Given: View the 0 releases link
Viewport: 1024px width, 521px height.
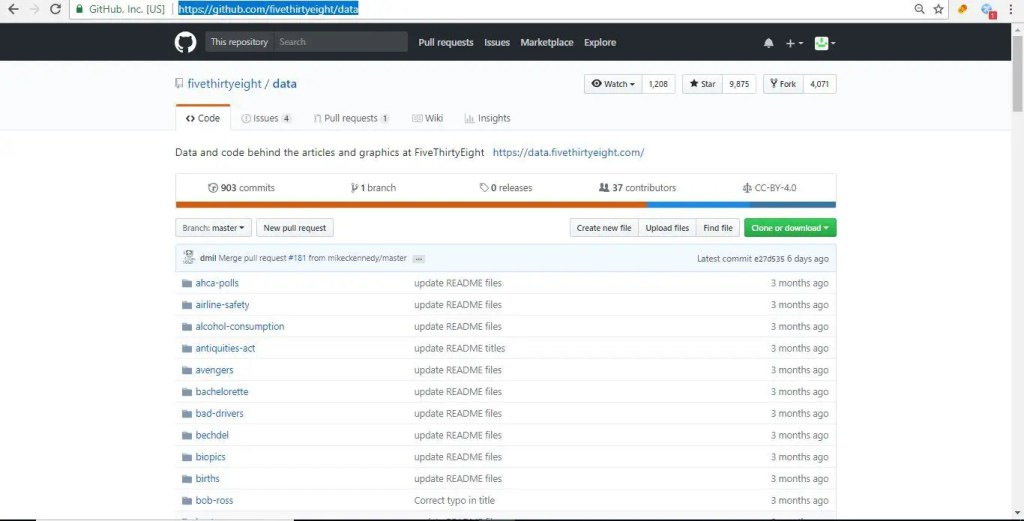Looking at the screenshot, I should [x=505, y=188].
